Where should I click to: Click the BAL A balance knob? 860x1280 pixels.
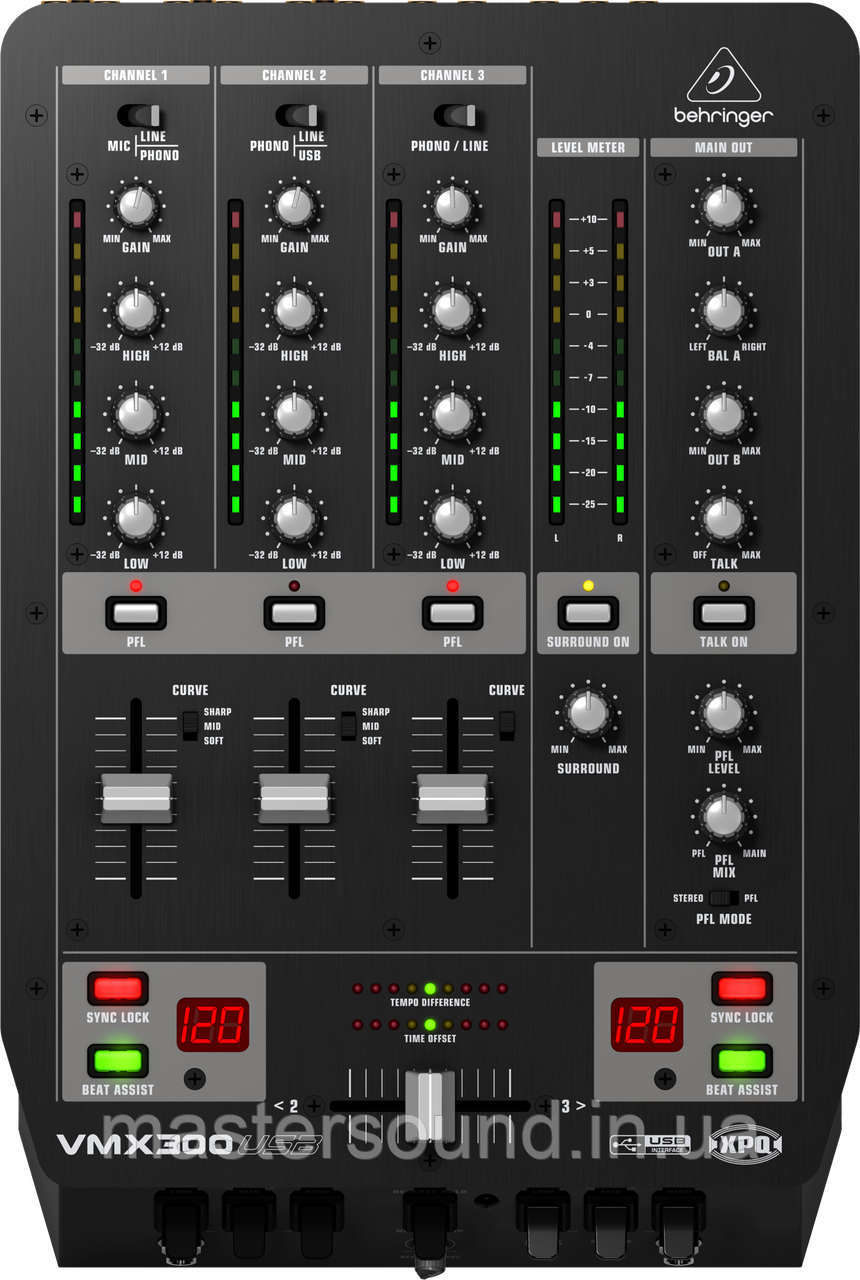click(x=723, y=310)
